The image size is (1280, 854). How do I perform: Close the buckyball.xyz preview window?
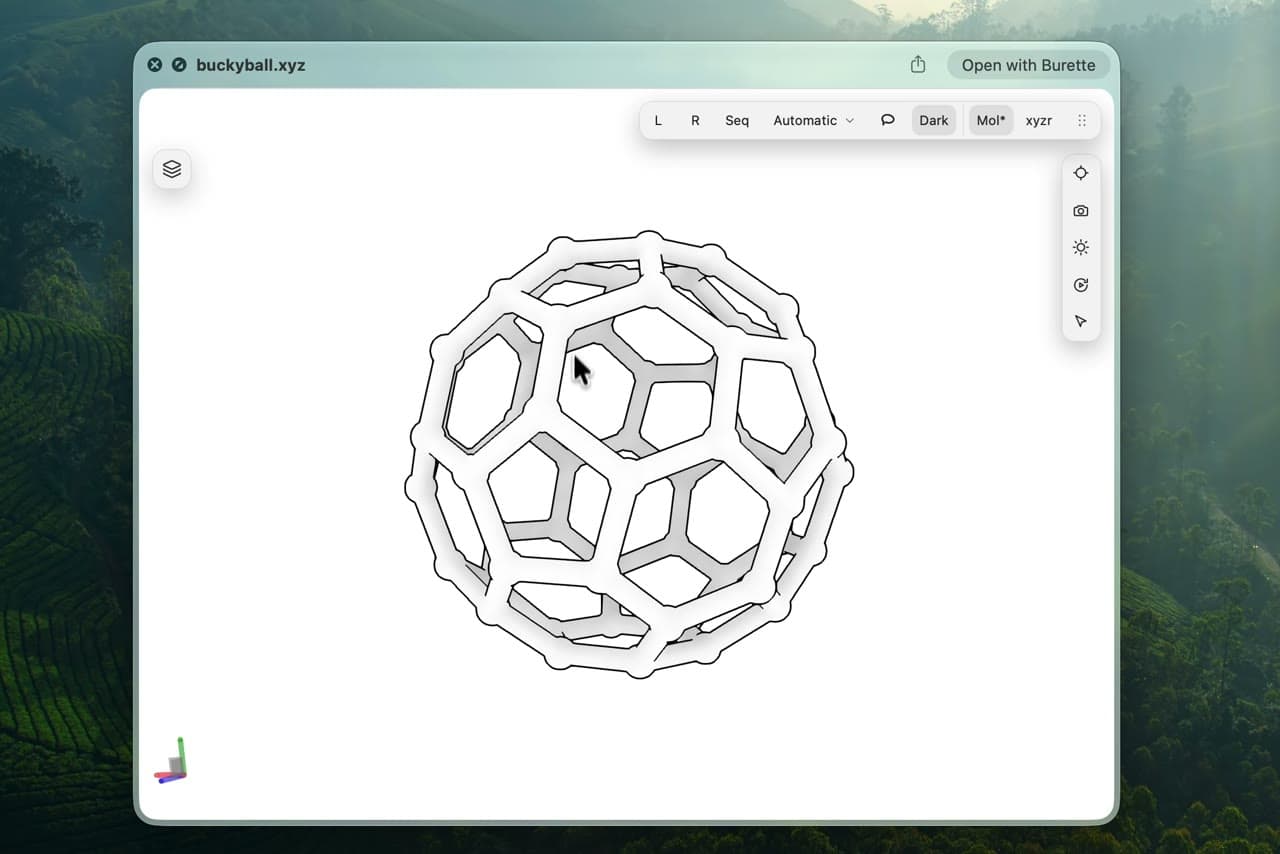[x=154, y=65]
